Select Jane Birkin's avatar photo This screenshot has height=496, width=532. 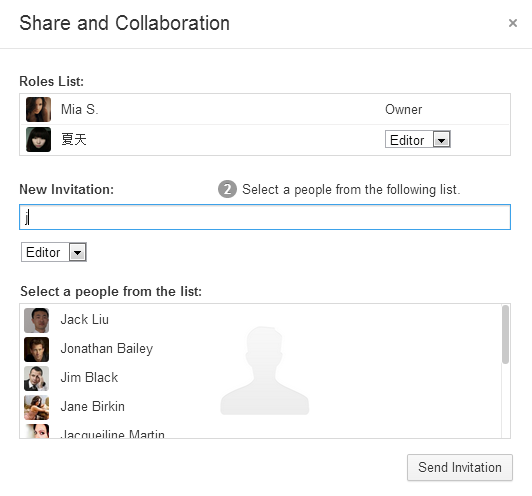[x=36, y=407]
